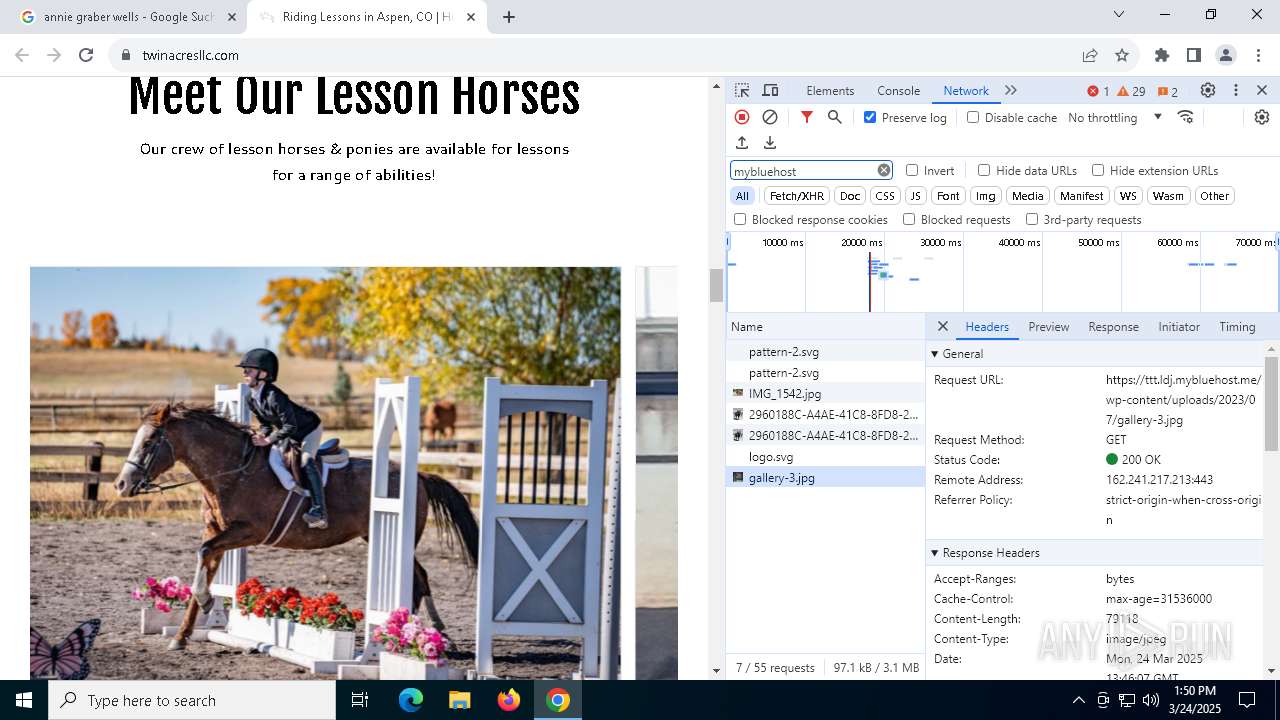Open the Chrome side panel
The image size is (1280, 720).
pyautogui.click(x=1194, y=55)
